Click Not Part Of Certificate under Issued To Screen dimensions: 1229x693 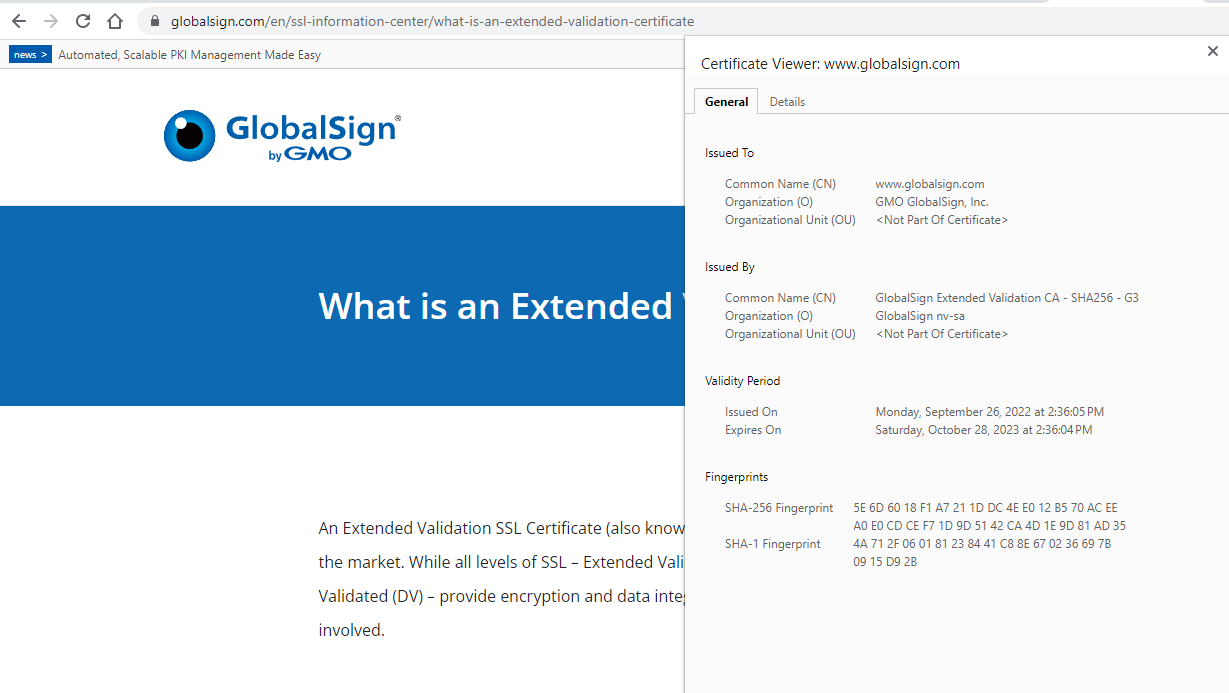[x=942, y=220]
